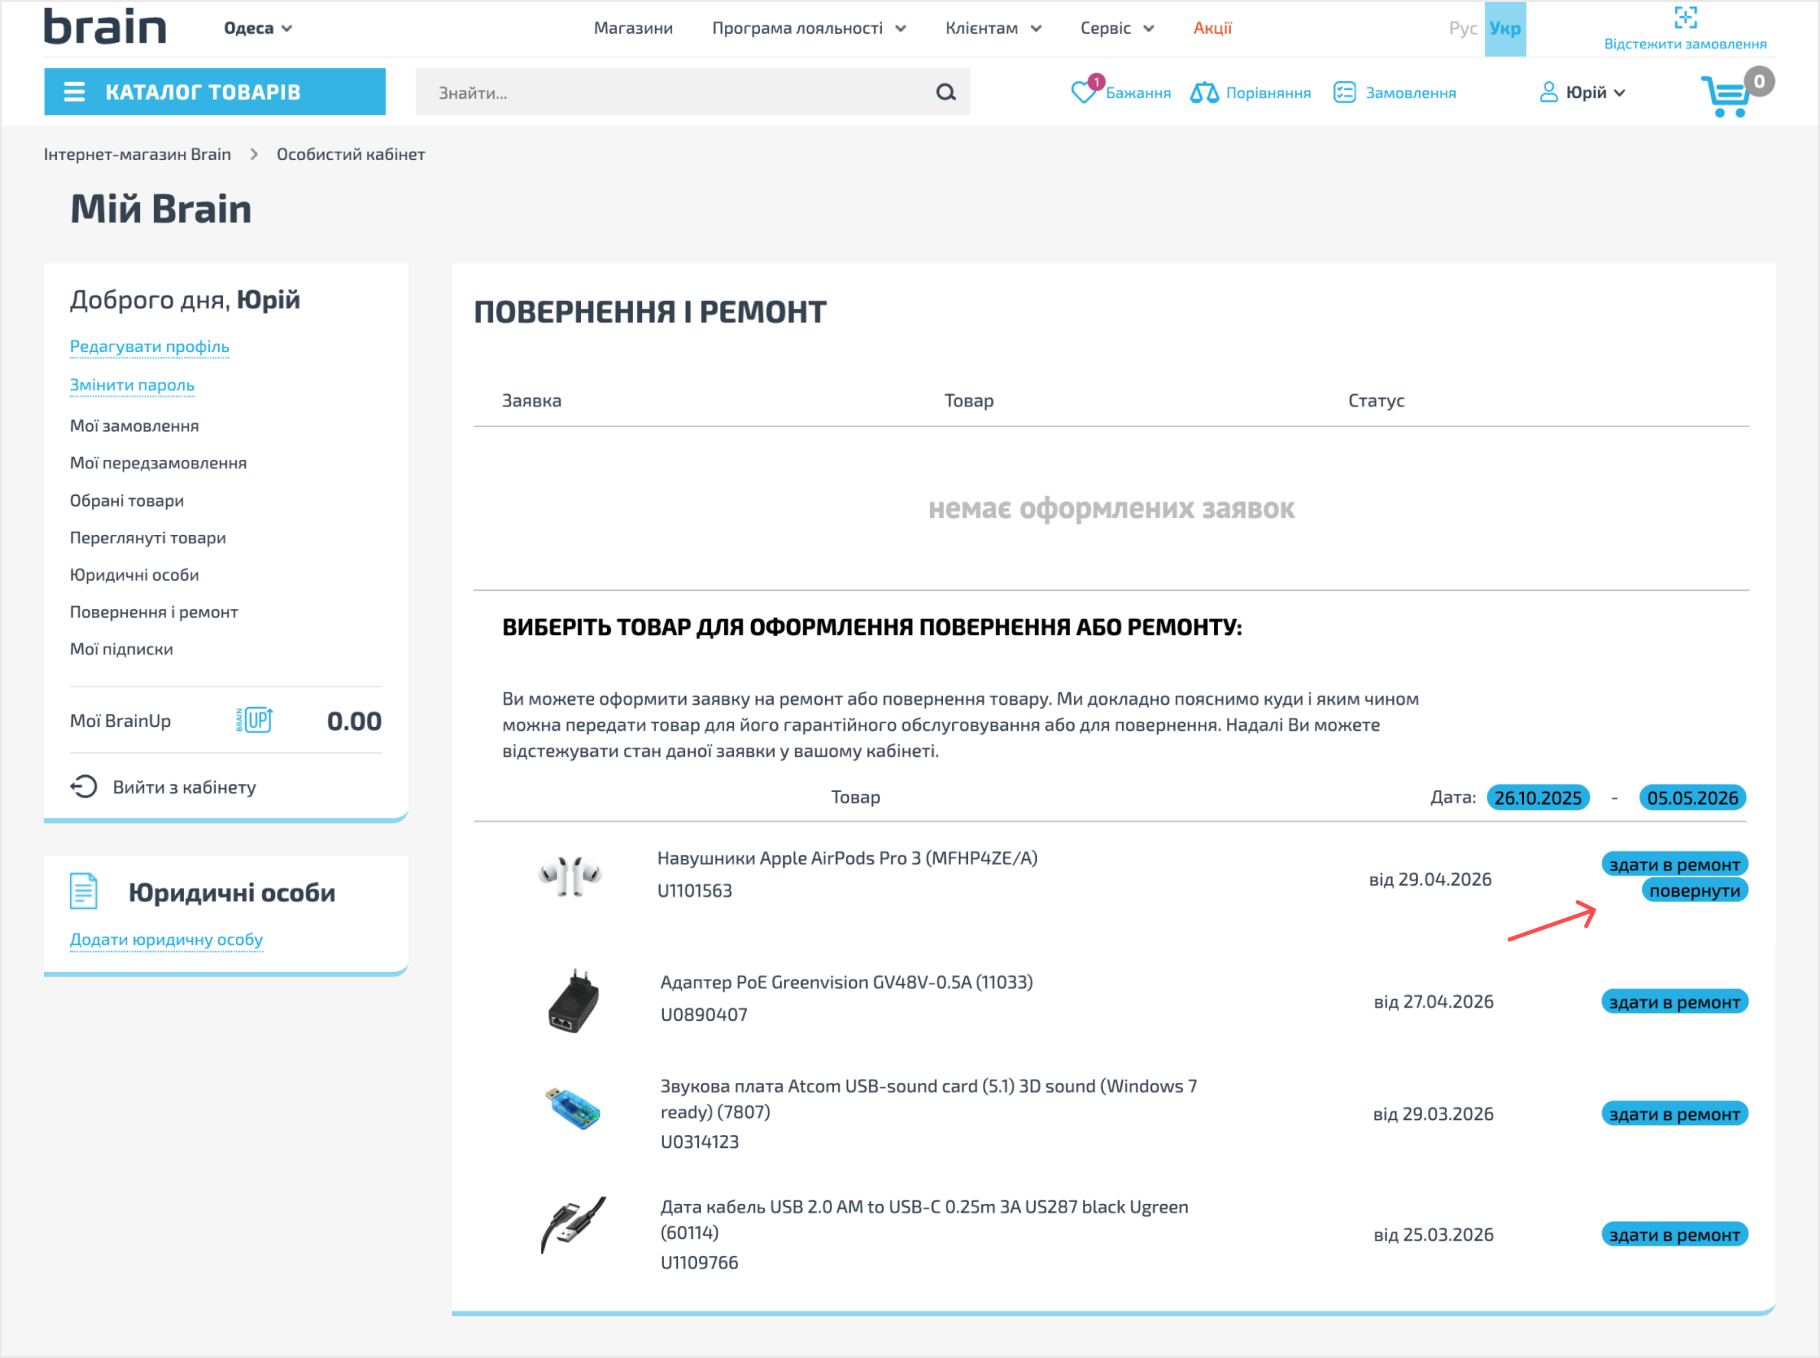Click the orders list icon
This screenshot has width=1820, height=1358.
[x=1344, y=92]
